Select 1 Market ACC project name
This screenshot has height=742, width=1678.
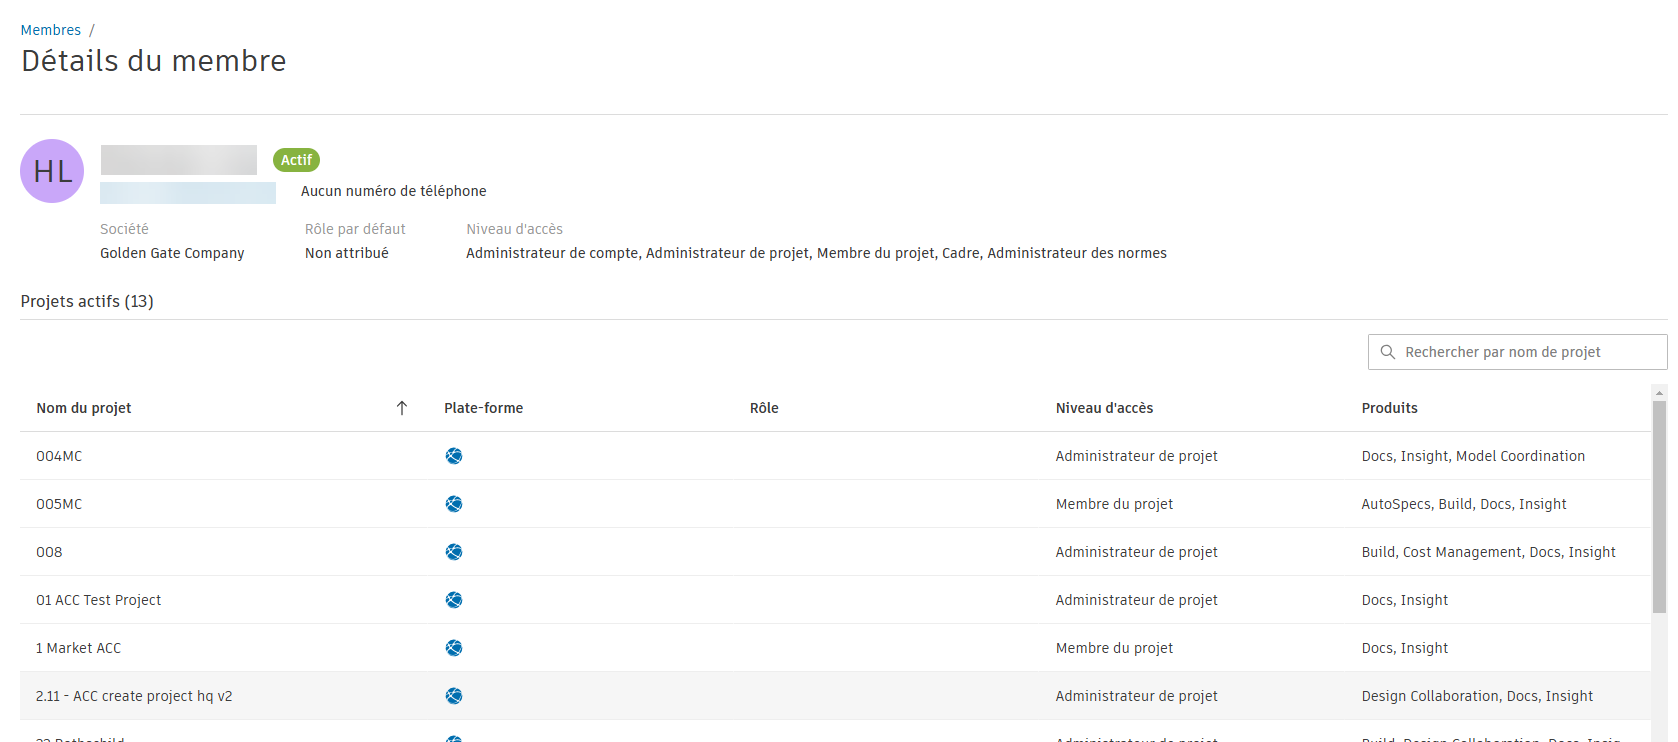pos(78,648)
